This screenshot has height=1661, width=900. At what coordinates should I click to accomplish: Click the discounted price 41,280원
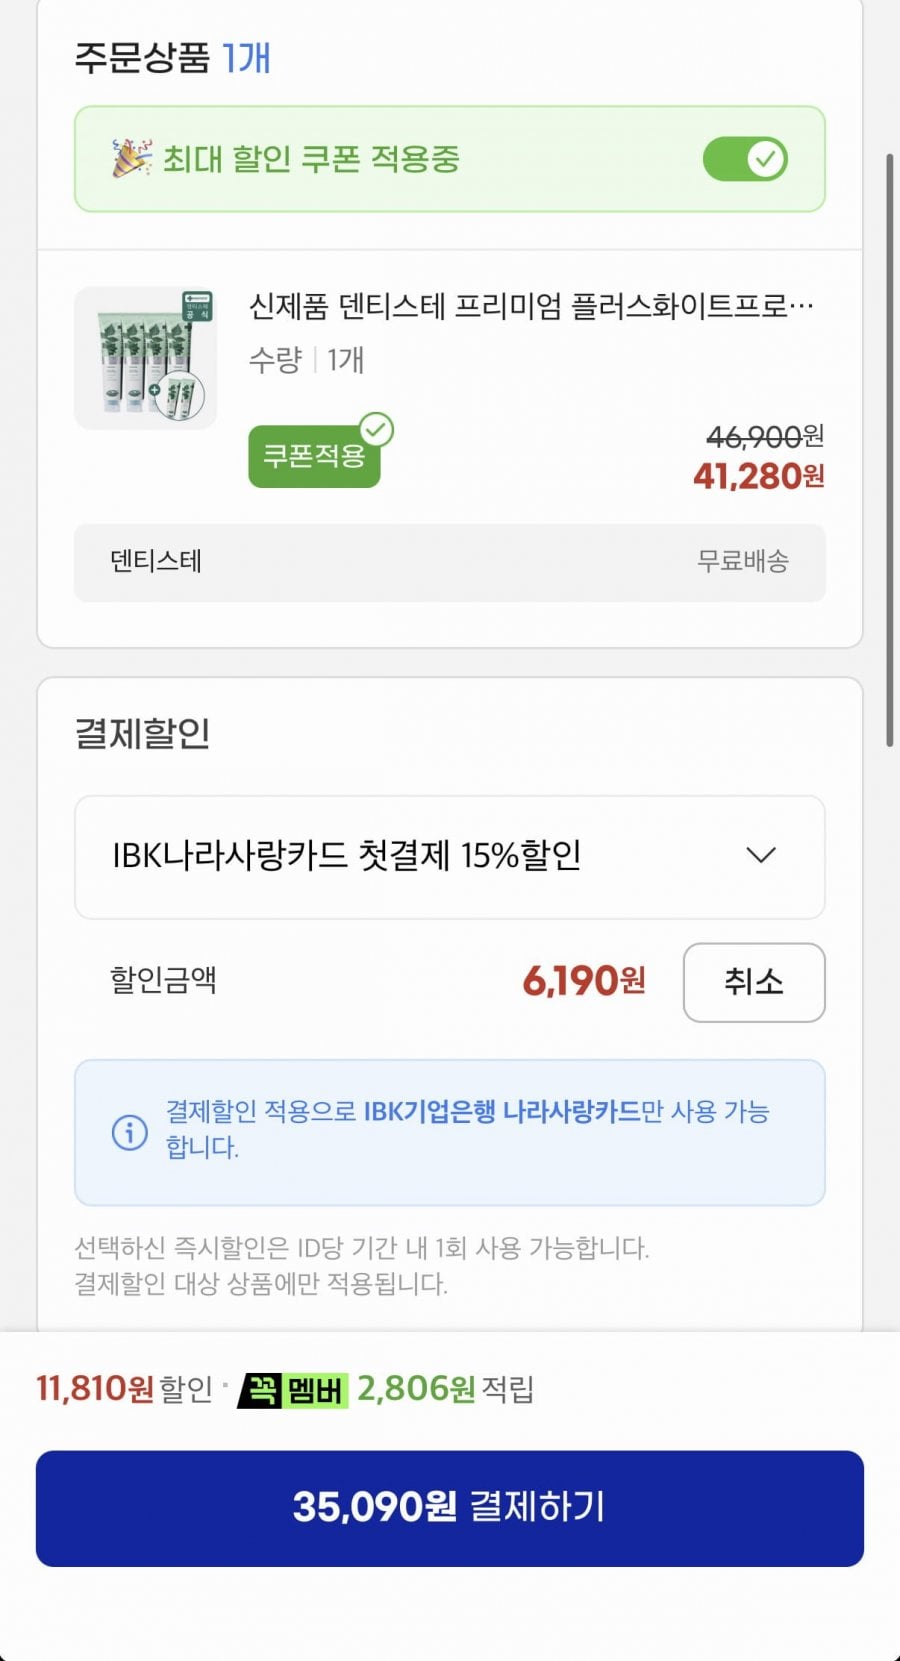[x=759, y=476]
